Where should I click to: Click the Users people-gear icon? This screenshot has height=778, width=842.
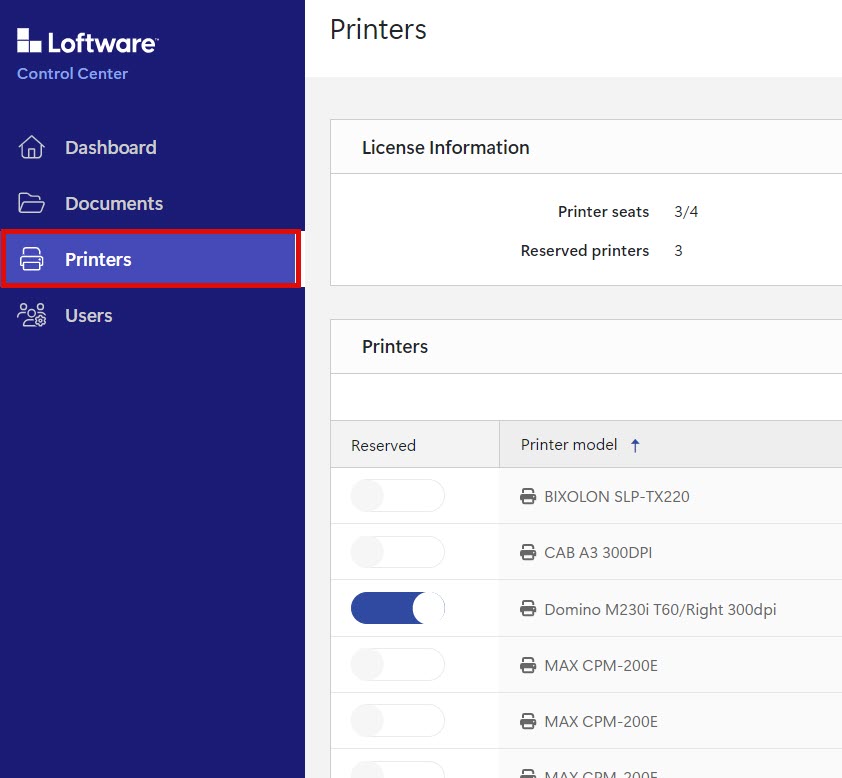point(32,316)
